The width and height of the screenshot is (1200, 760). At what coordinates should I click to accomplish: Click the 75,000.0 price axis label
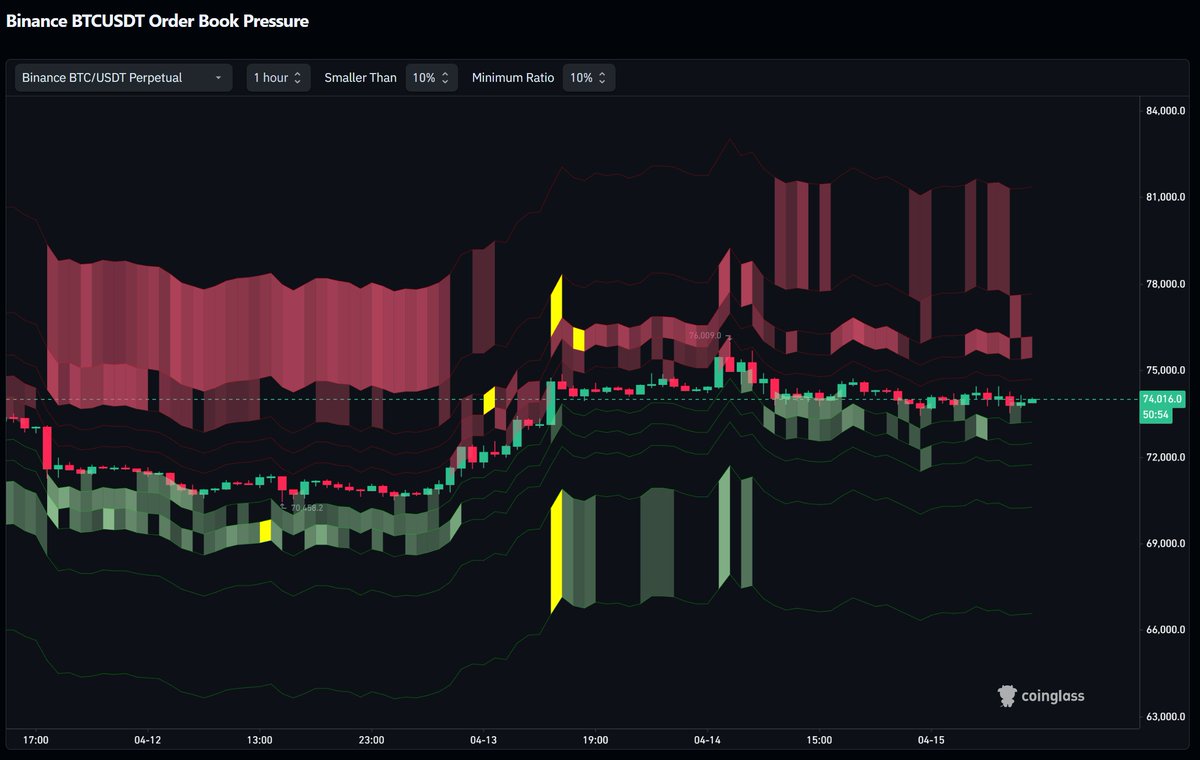(1166, 371)
